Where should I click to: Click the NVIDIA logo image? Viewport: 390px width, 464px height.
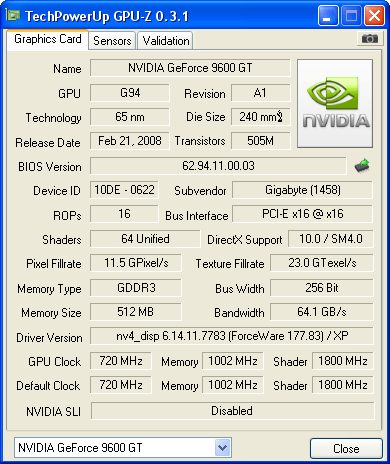tap(335, 104)
